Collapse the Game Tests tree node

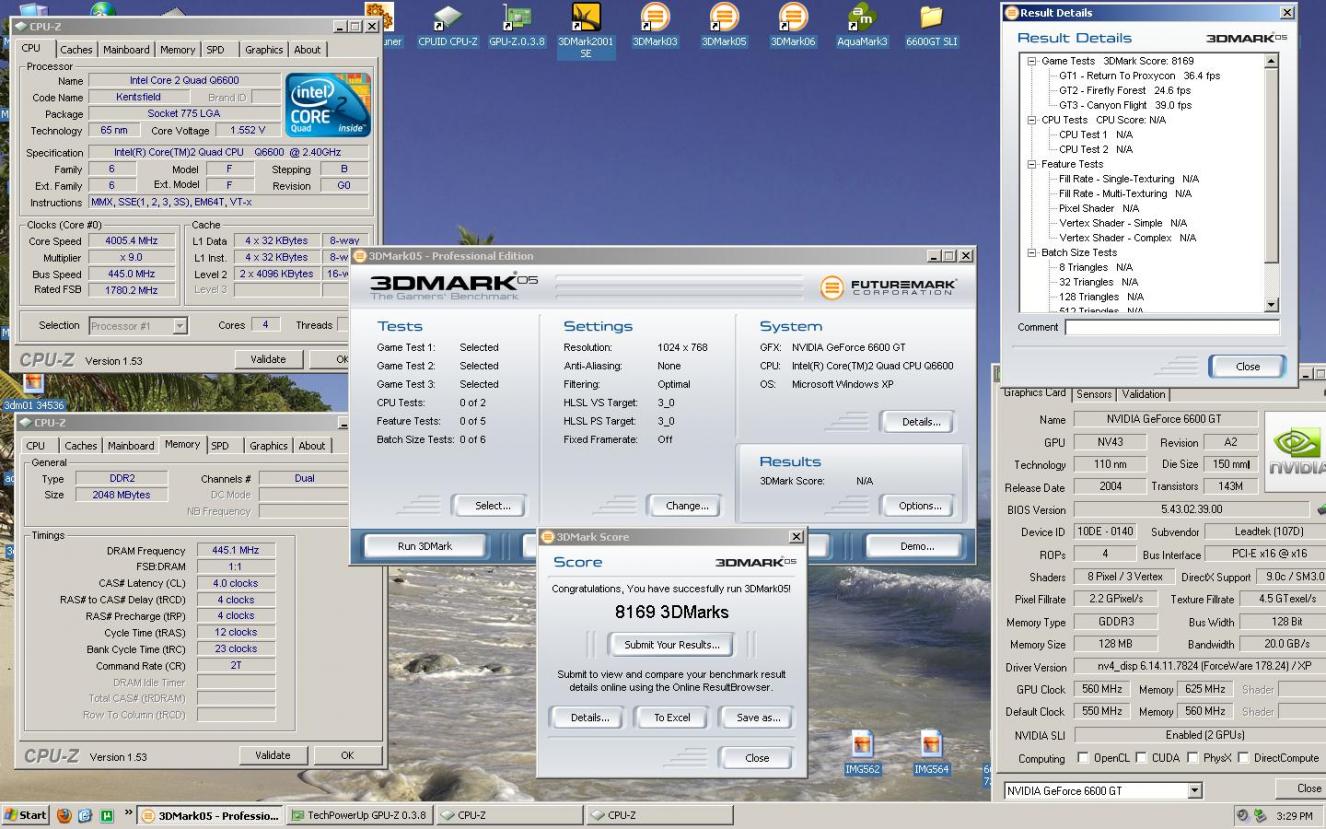click(1033, 61)
